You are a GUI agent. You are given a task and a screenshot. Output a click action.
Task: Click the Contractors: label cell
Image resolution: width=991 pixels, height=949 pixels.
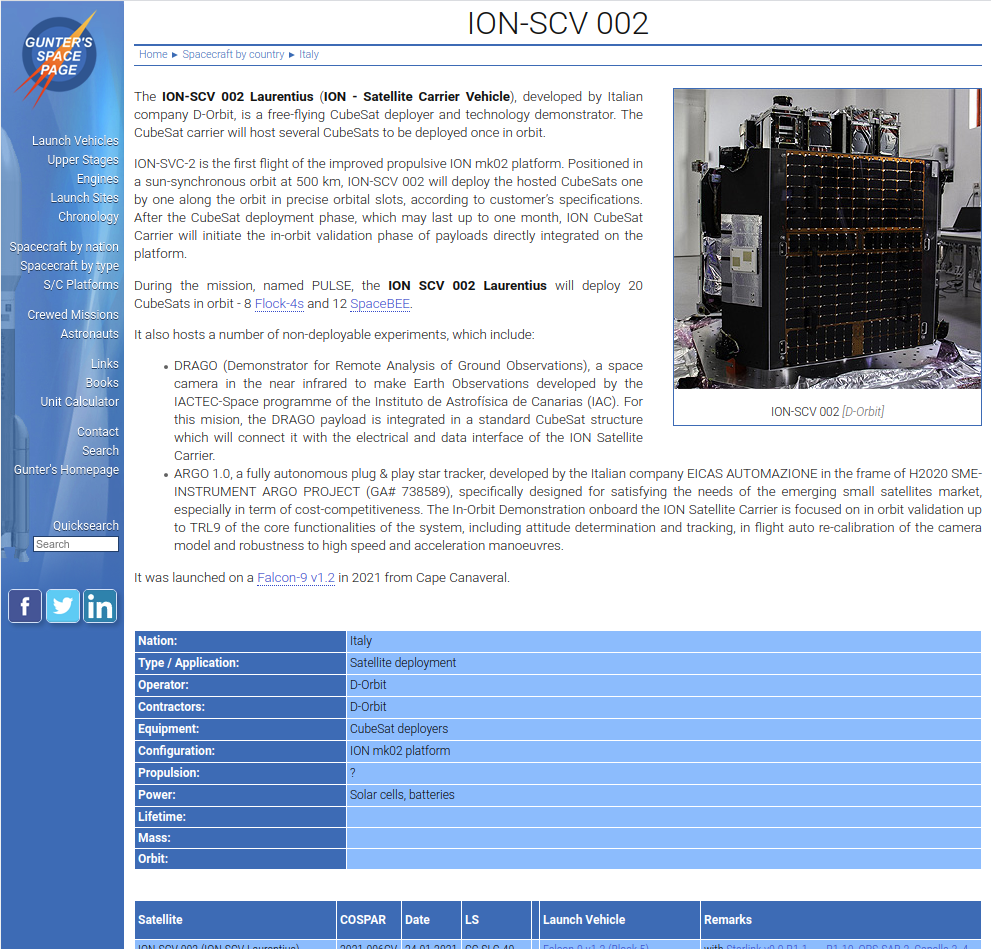(240, 707)
